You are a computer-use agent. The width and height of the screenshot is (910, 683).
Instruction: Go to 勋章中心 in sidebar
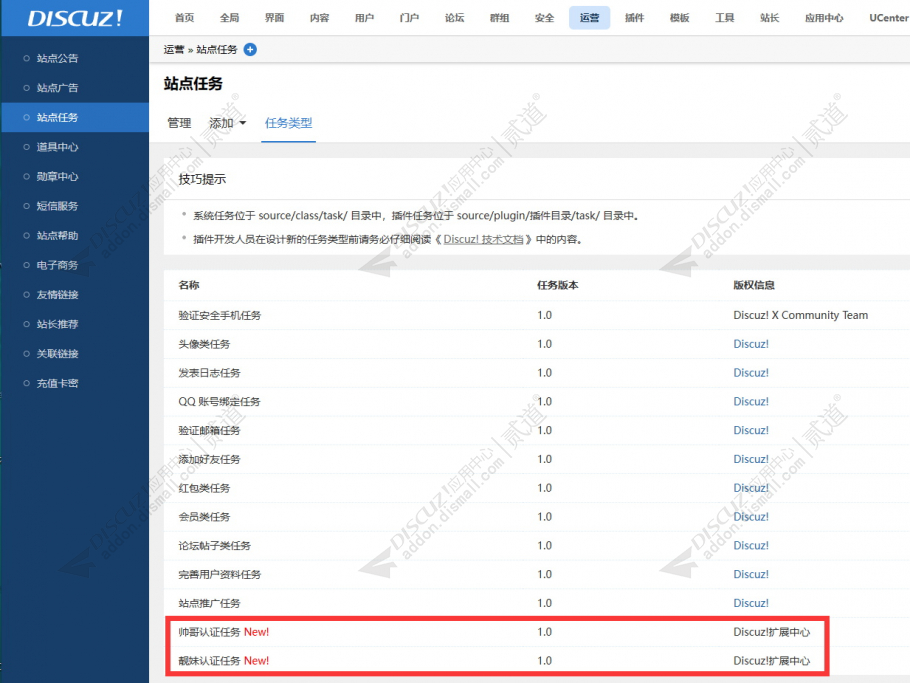pyautogui.click(x=57, y=176)
